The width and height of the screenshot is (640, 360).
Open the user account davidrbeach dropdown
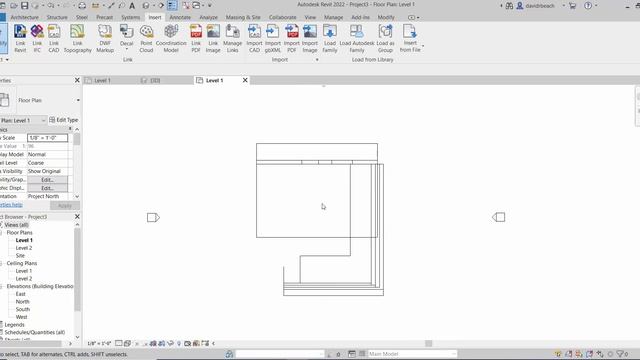564,6
